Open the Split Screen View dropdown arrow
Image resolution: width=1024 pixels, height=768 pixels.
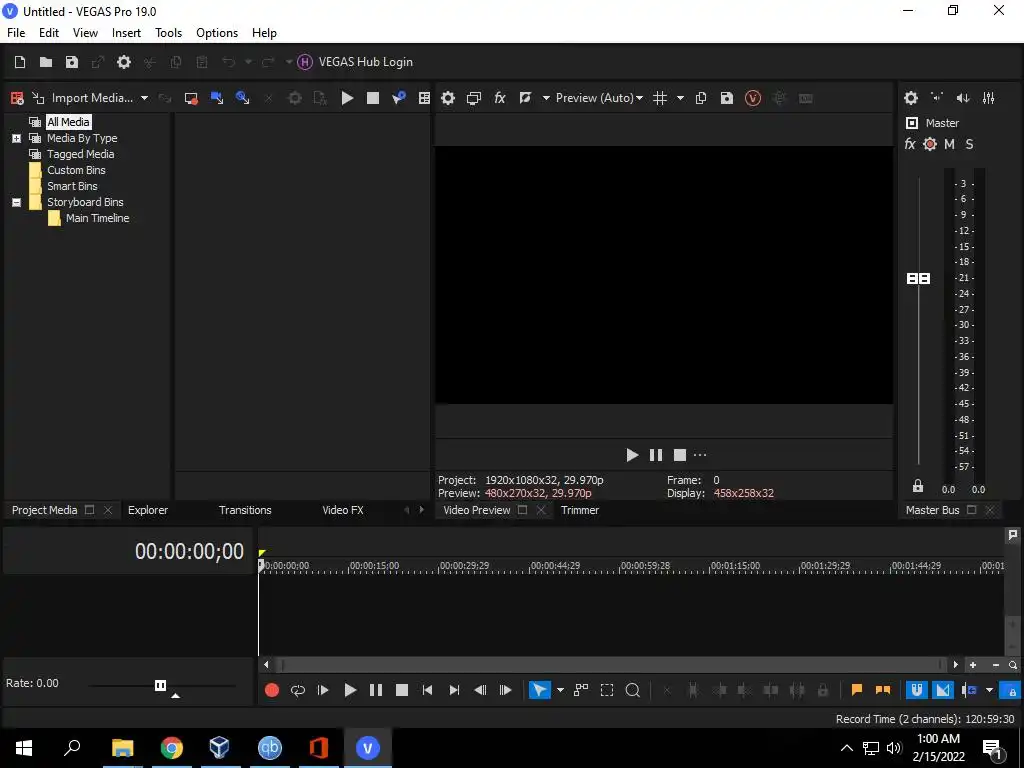point(546,98)
